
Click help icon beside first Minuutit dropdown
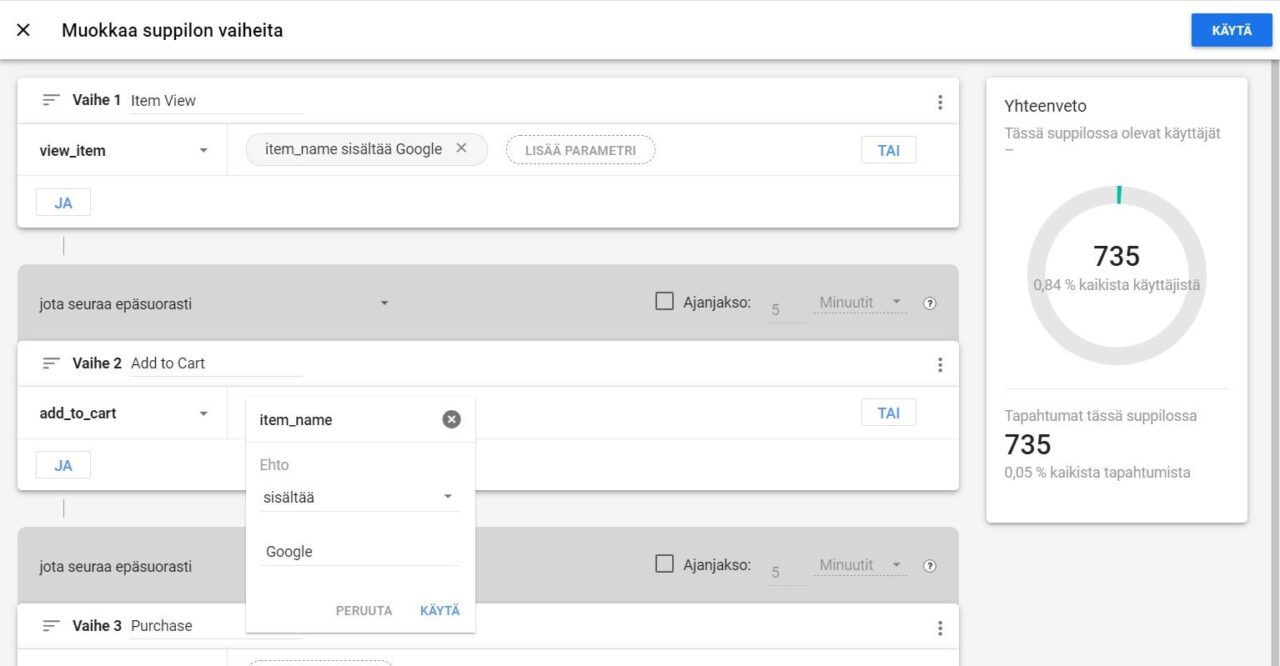(x=930, y=304)
